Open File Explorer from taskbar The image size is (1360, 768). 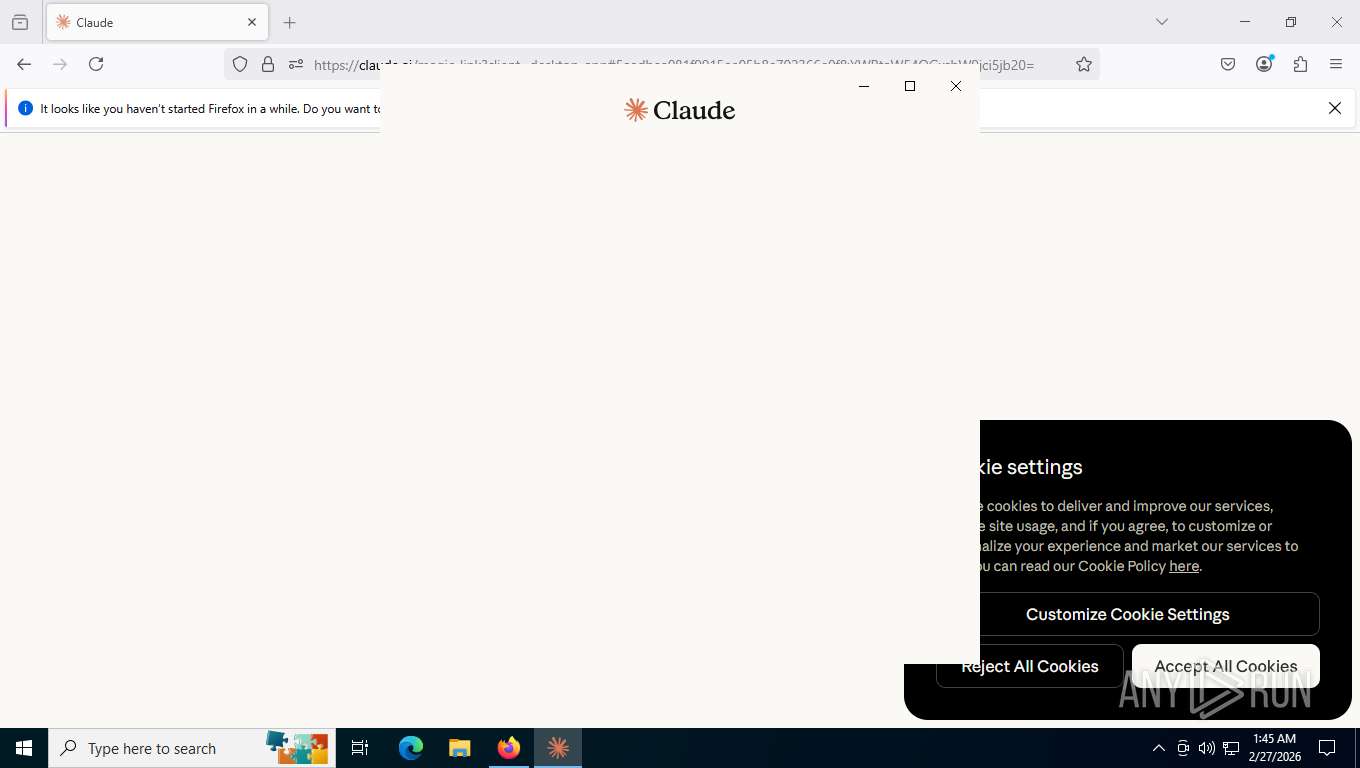[459, 748]
